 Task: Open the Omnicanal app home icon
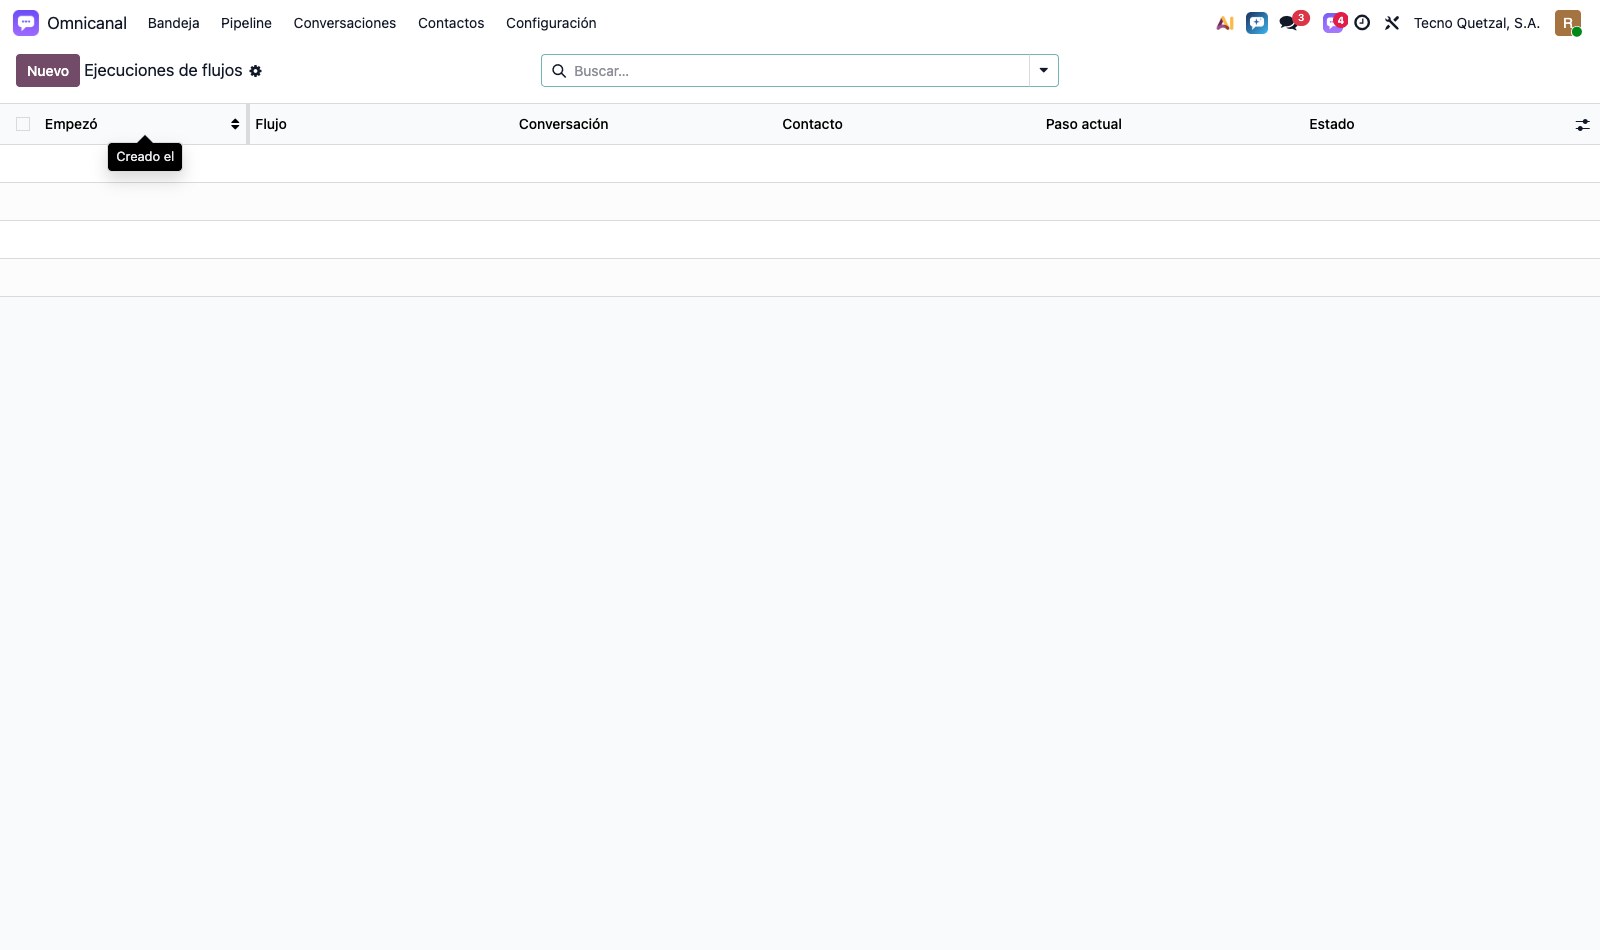pyautogui.click(x=26, y=23)
